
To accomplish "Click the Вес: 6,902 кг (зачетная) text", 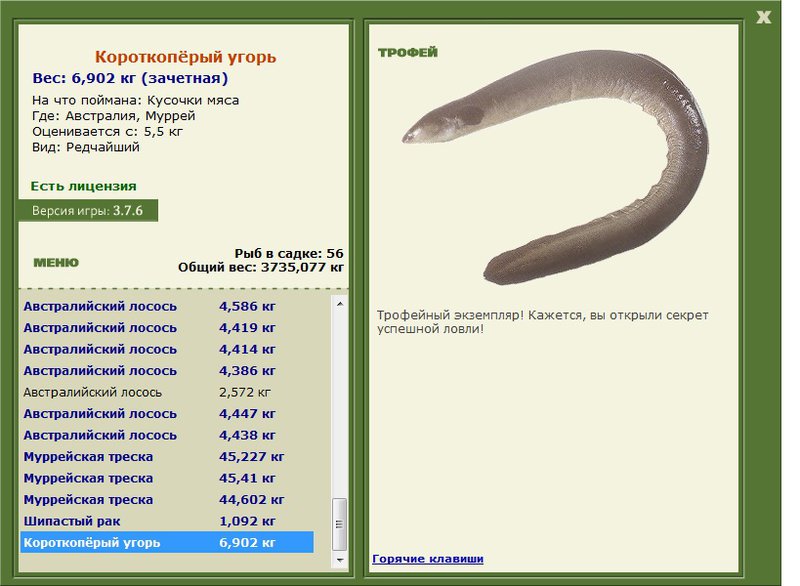I will coord(130,78).
